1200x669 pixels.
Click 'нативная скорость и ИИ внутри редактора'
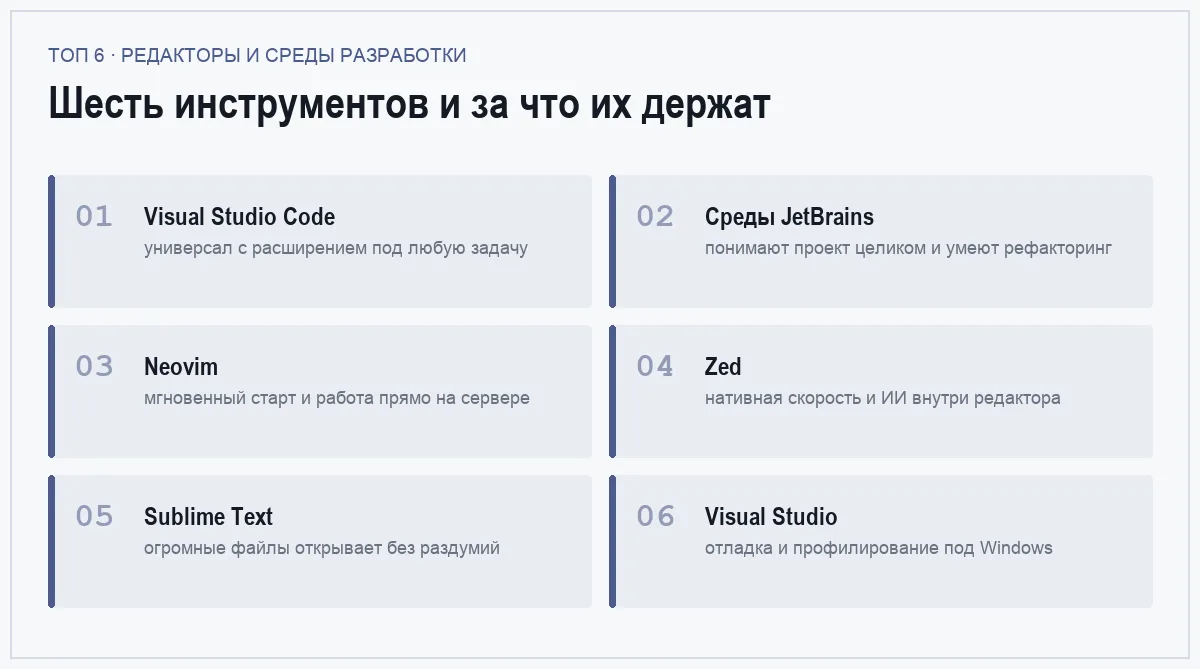[x=883, y=398]
